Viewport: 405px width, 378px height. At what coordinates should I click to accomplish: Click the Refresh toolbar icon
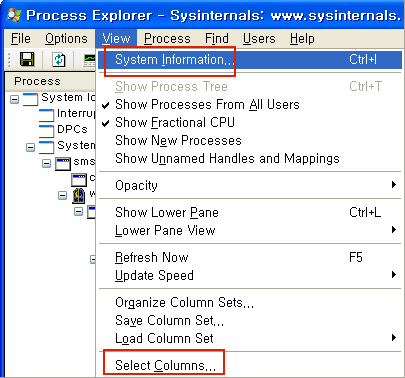point(59,60)
